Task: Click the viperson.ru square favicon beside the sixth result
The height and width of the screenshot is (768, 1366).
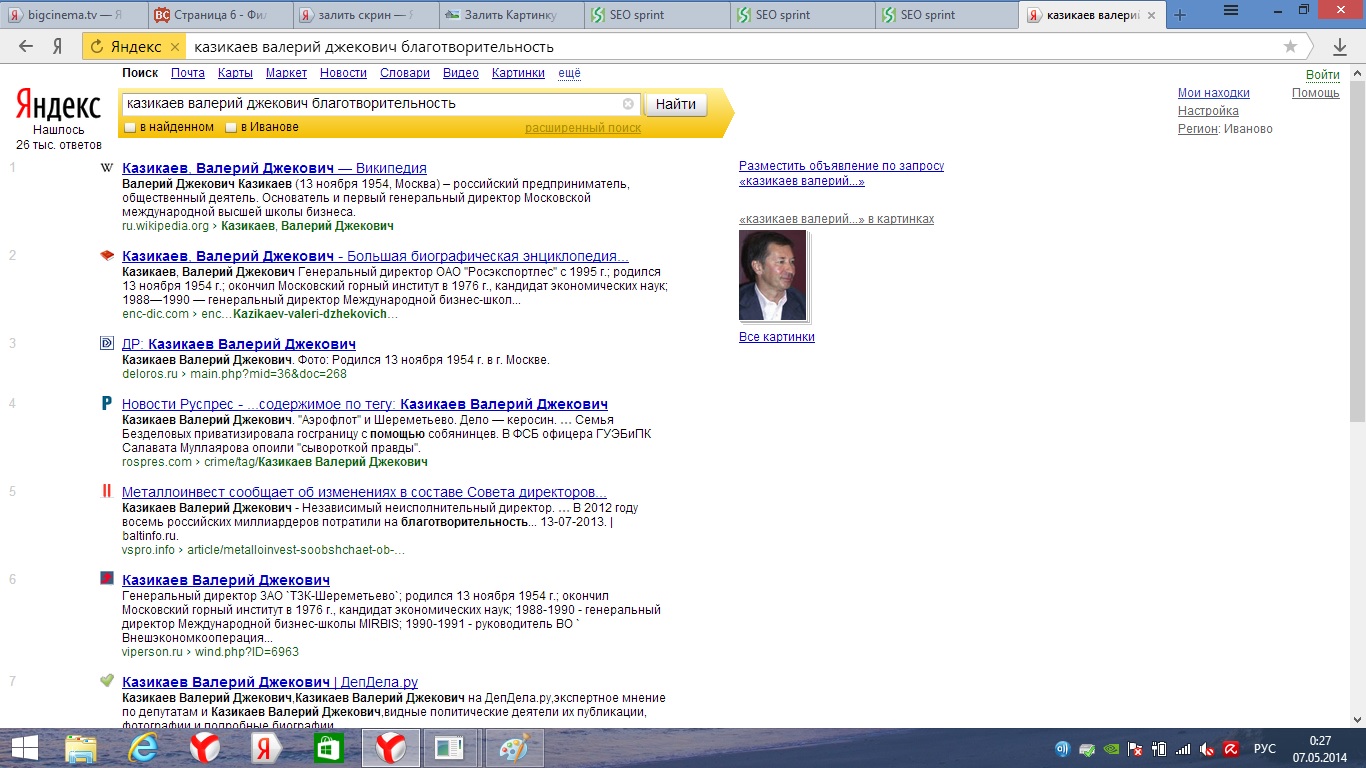Action: click(x=107, y=578)
